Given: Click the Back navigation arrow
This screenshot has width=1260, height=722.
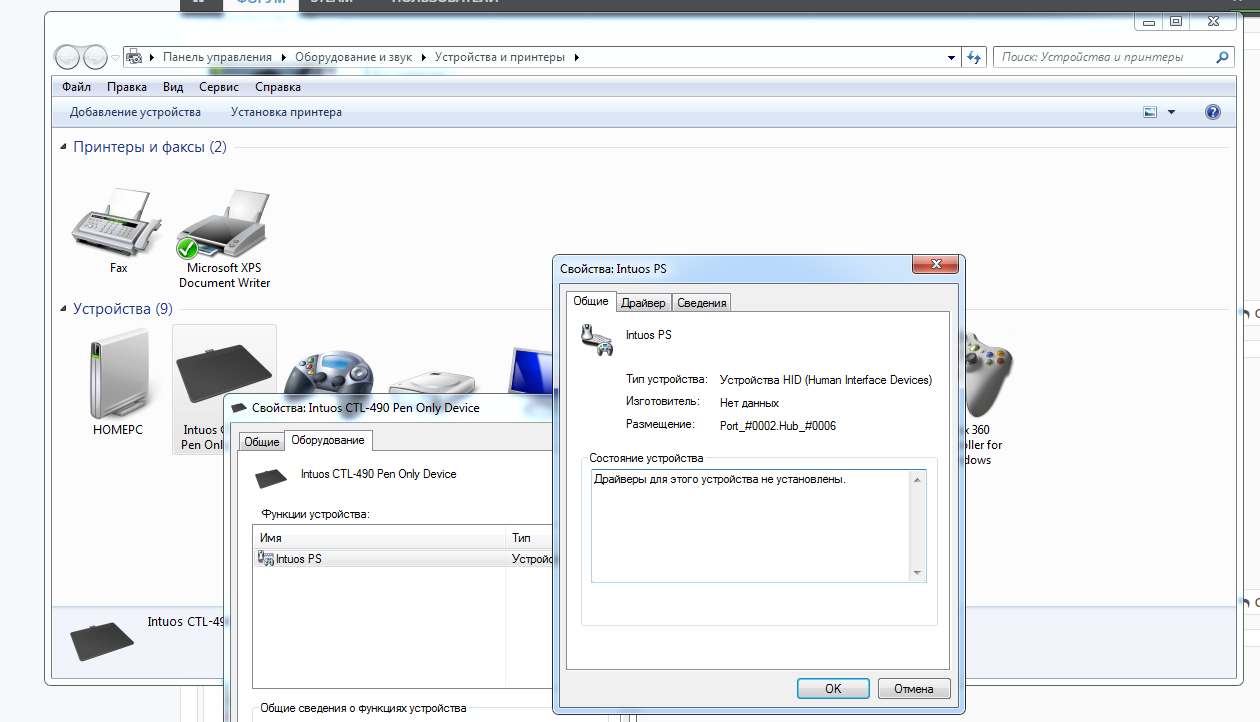Looking at the screenshot, I should [x=68, y=57].
